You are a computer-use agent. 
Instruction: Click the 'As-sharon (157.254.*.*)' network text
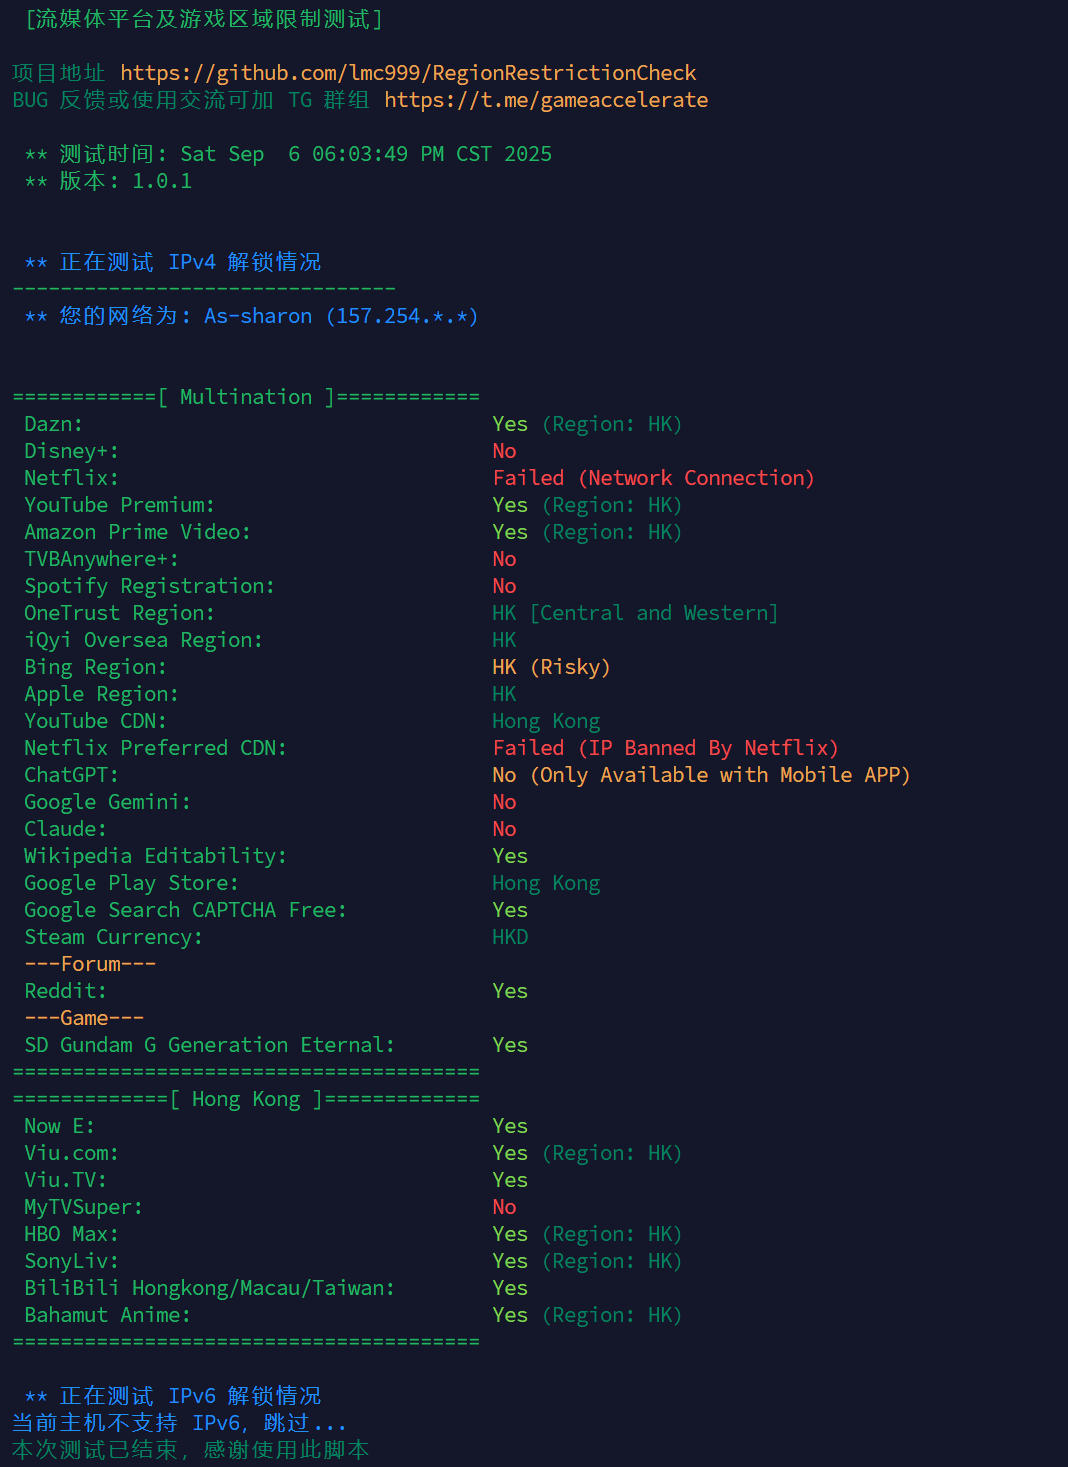[341, 316]
